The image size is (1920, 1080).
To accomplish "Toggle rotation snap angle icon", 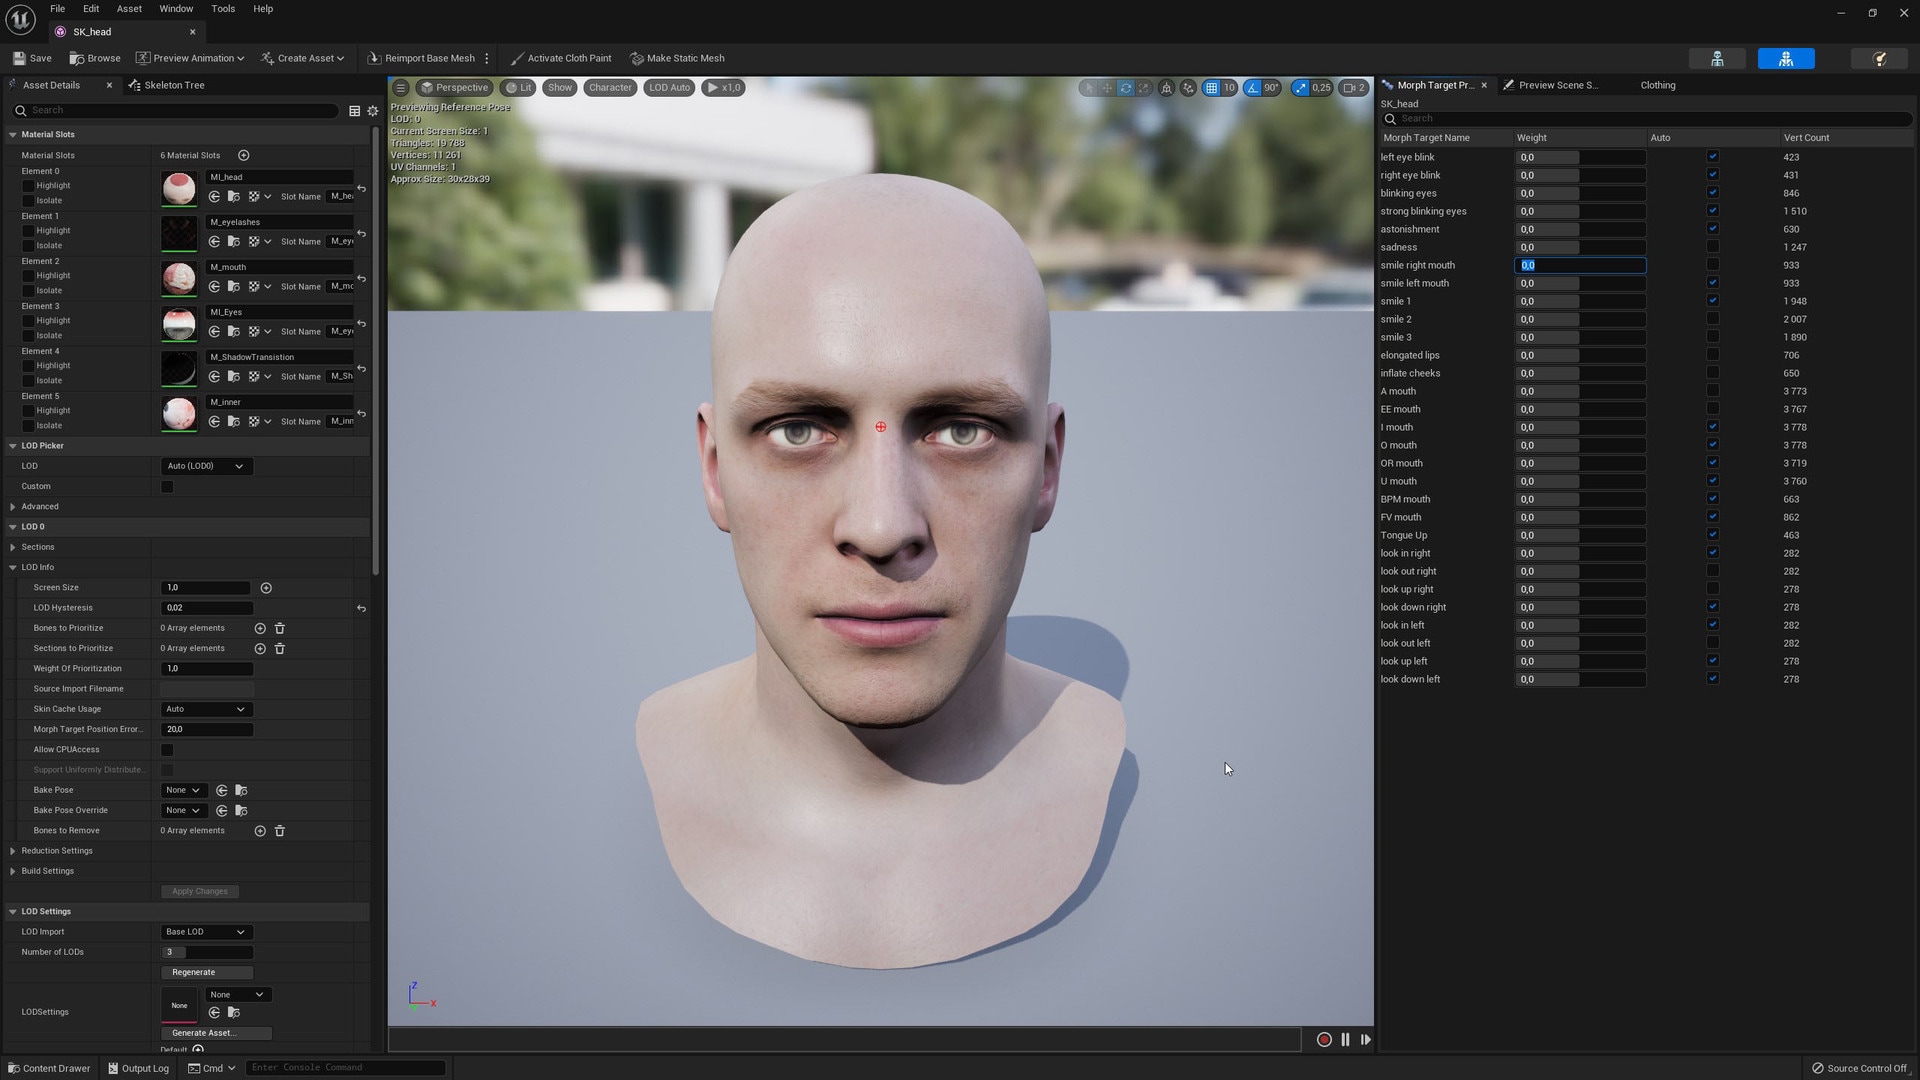I will [x=1253, y=88].
